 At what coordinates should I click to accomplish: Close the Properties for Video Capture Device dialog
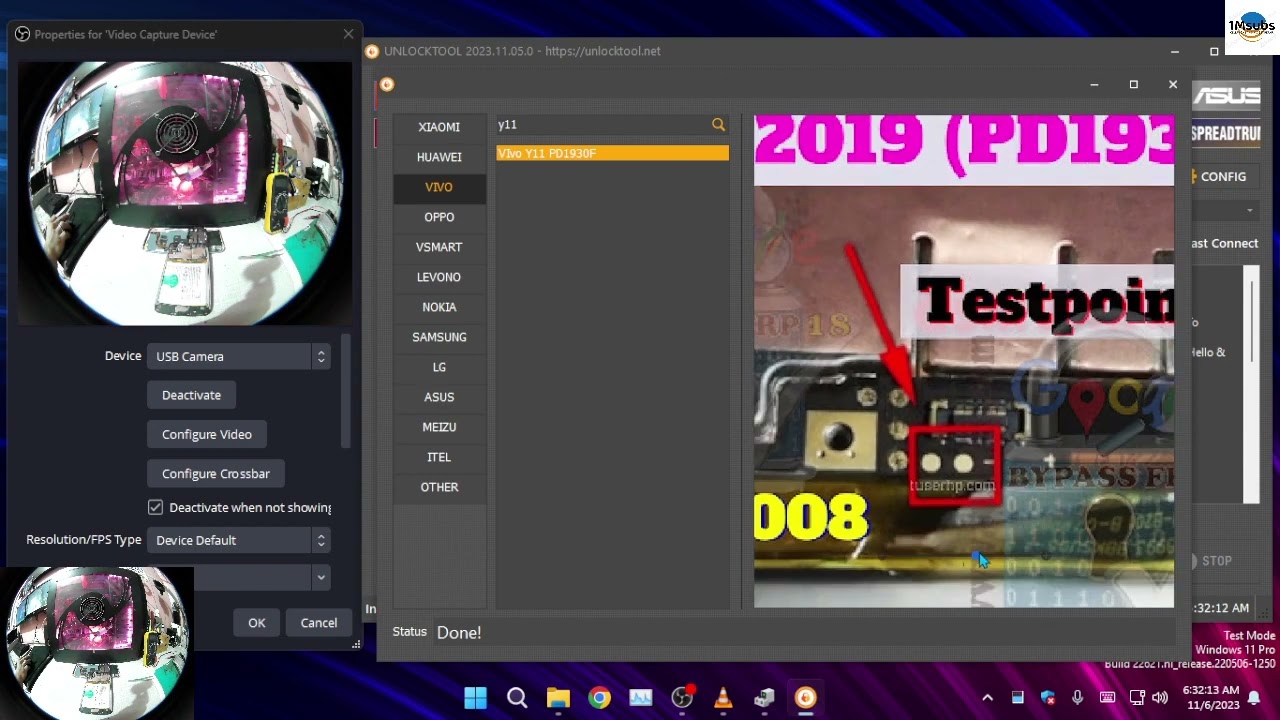click(348, 34)
